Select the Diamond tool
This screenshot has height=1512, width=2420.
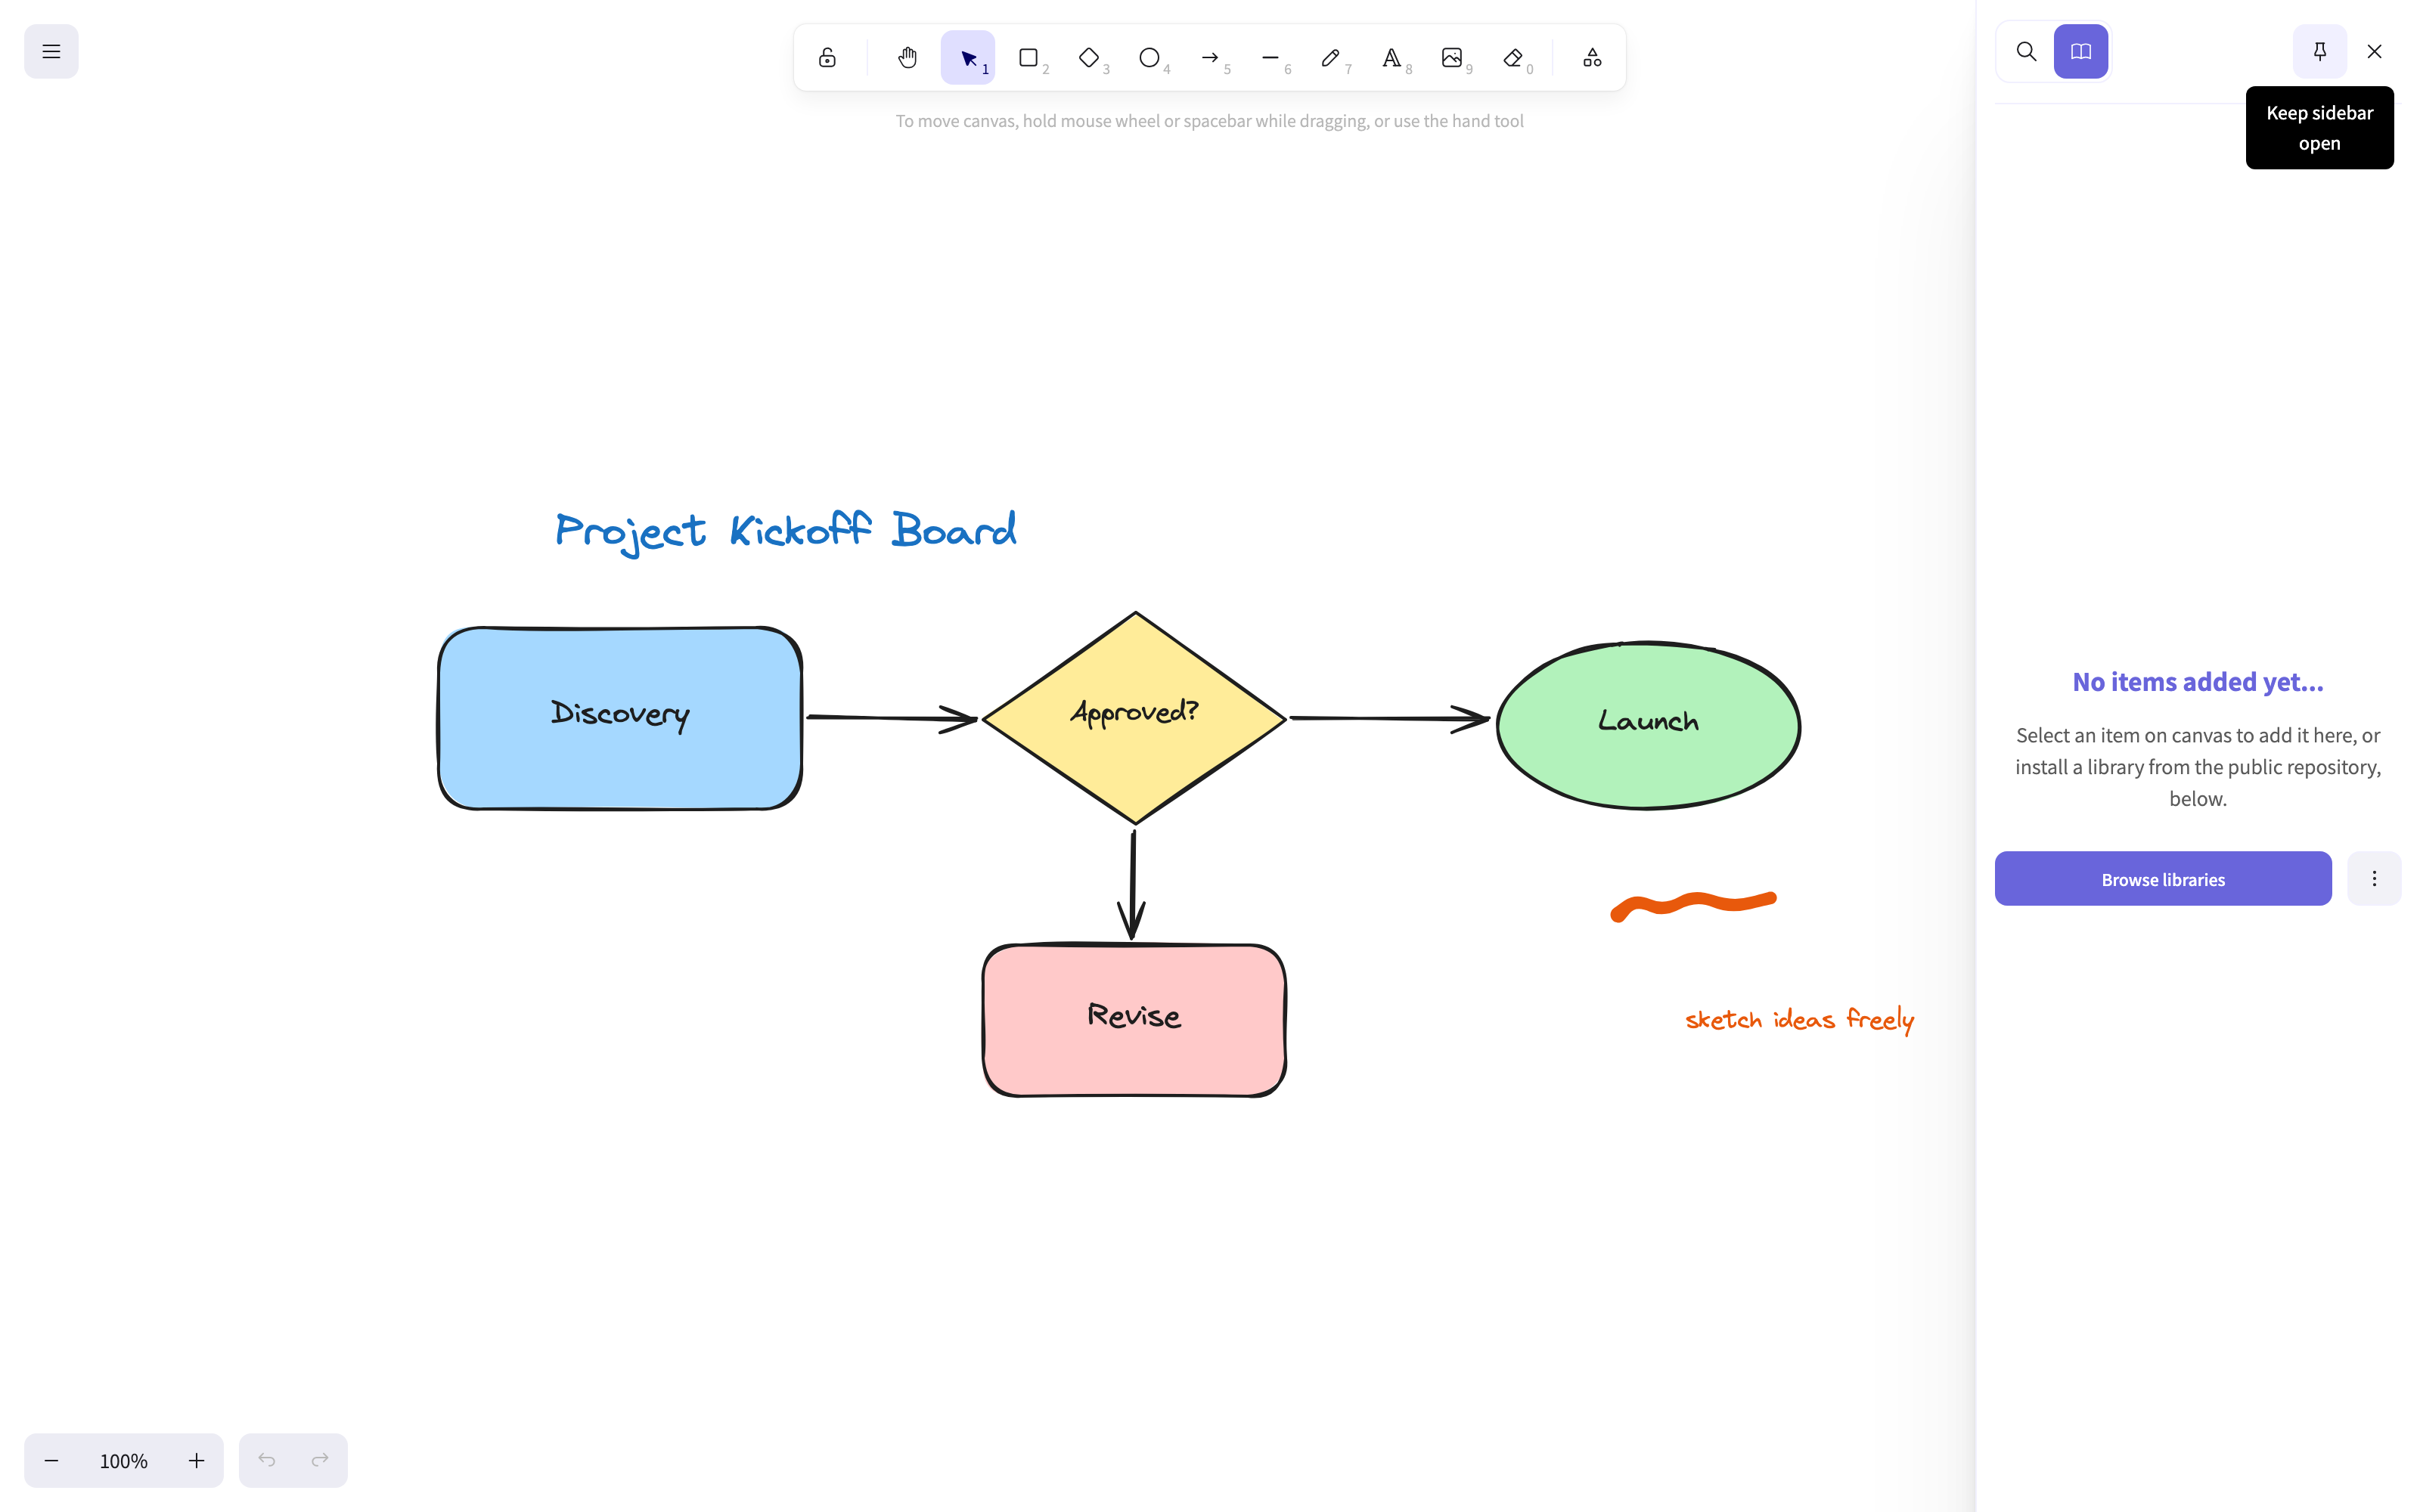(x=1089, y=57)
